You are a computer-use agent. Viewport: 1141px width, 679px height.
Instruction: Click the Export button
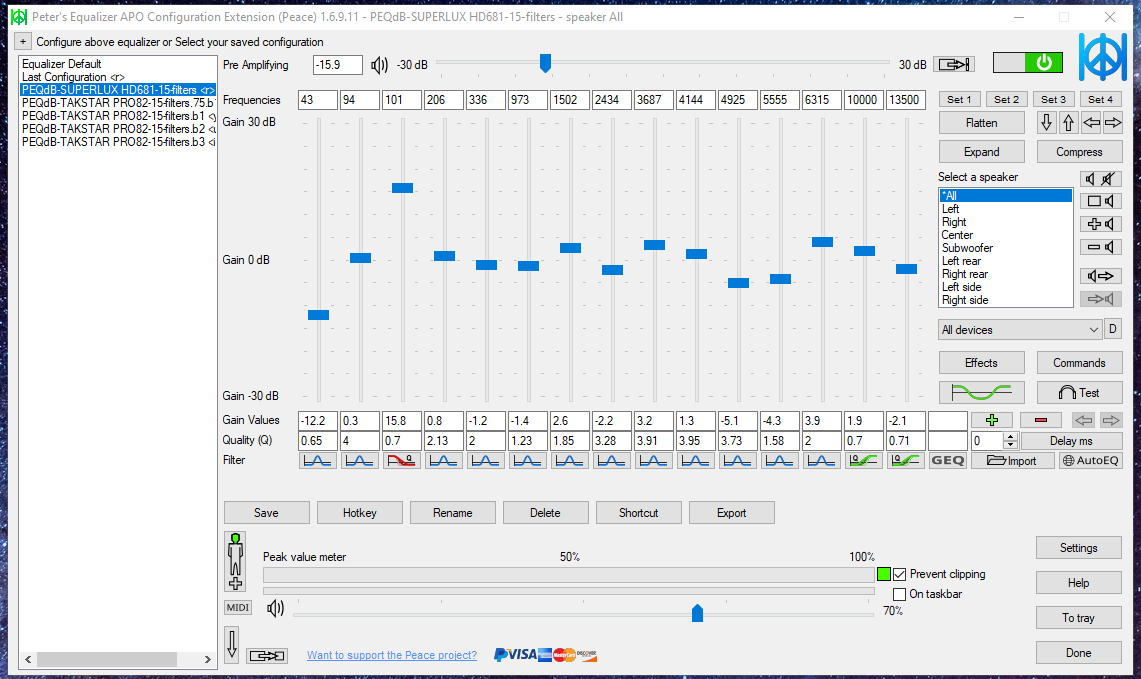[731, 513]
